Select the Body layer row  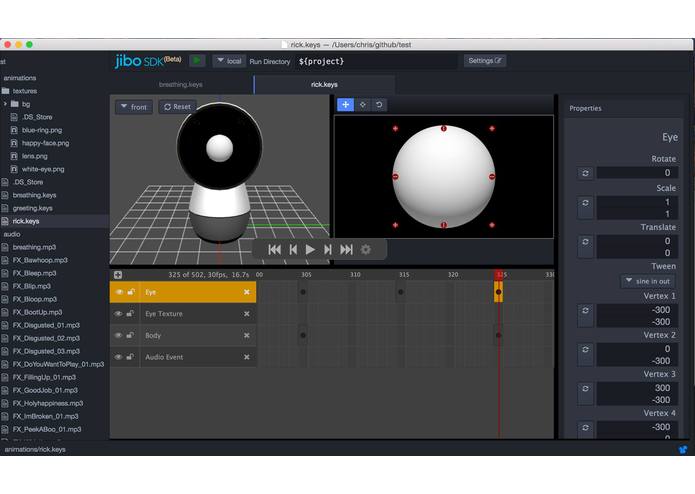point(183,335)
